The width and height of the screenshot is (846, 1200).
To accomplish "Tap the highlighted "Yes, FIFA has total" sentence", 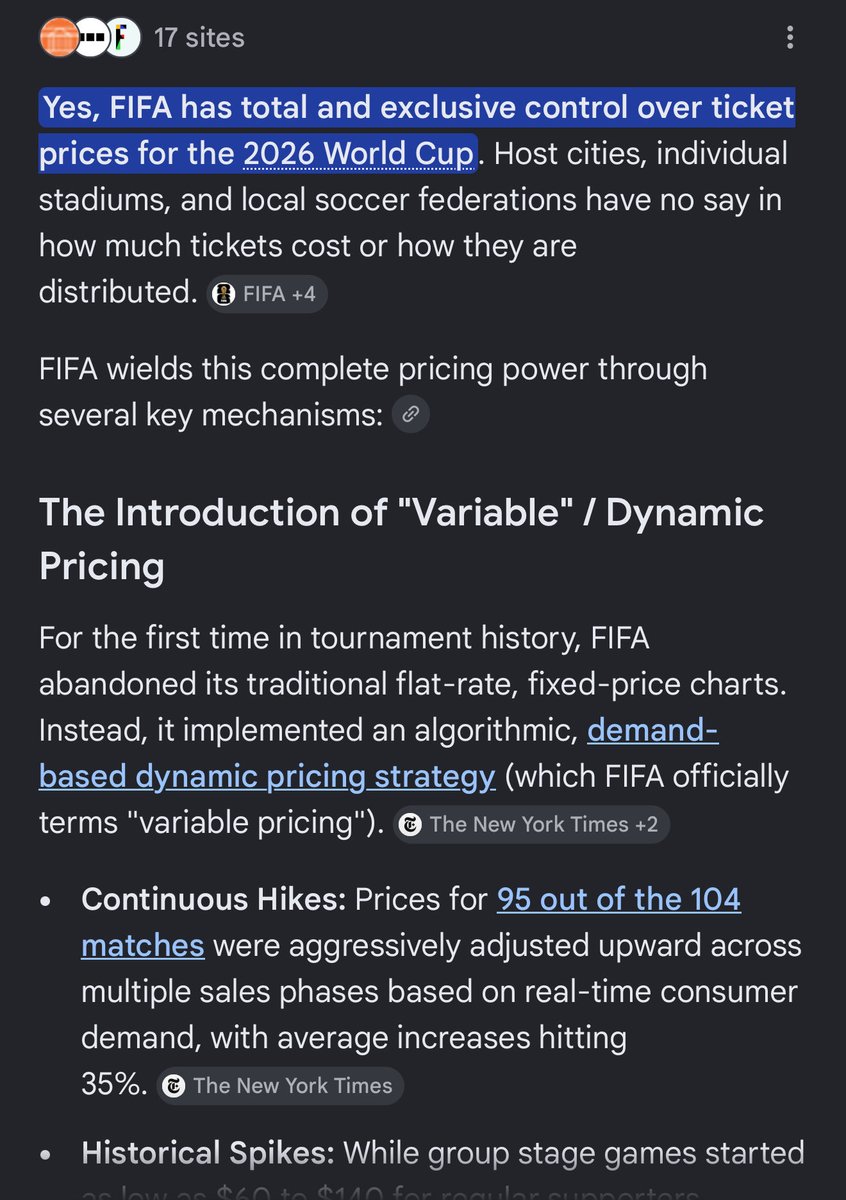I will pyautogui.click(x=417, y=130).
